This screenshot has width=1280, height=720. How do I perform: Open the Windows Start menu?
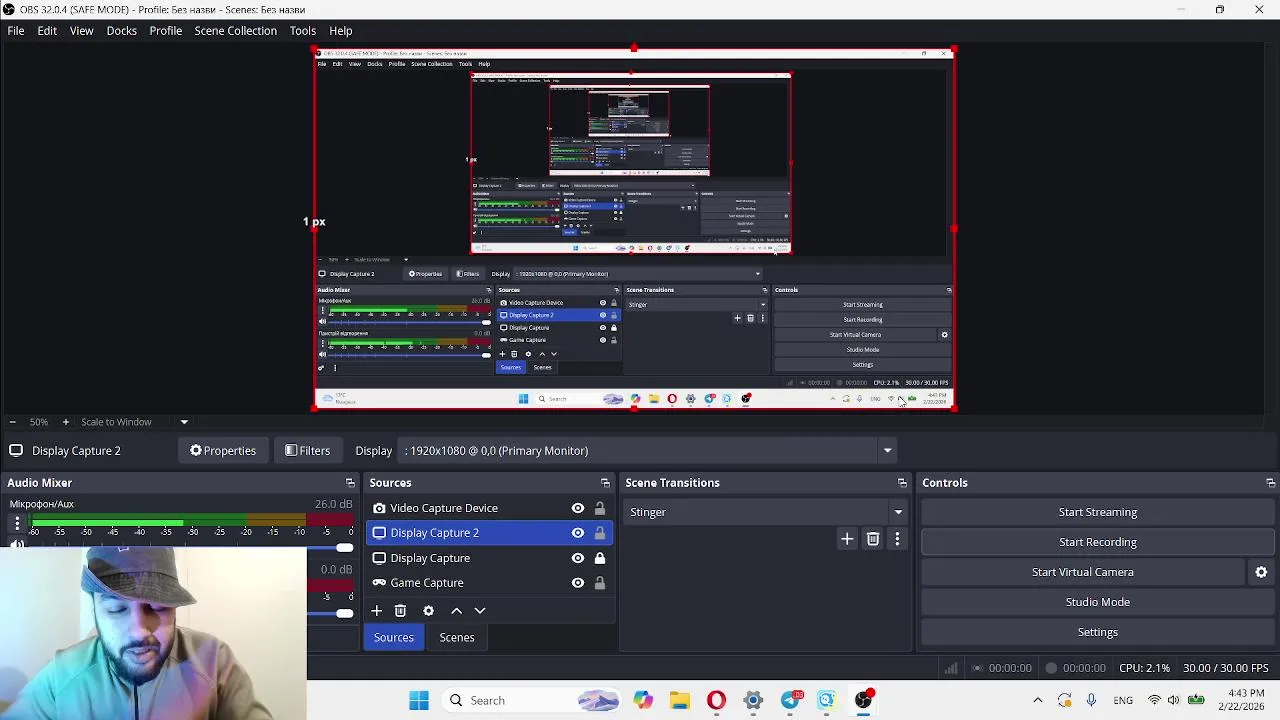coord(419,700)
